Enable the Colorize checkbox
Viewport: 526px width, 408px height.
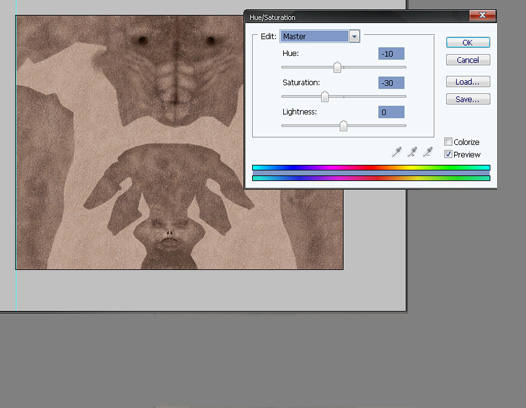(x=448, y=142)
